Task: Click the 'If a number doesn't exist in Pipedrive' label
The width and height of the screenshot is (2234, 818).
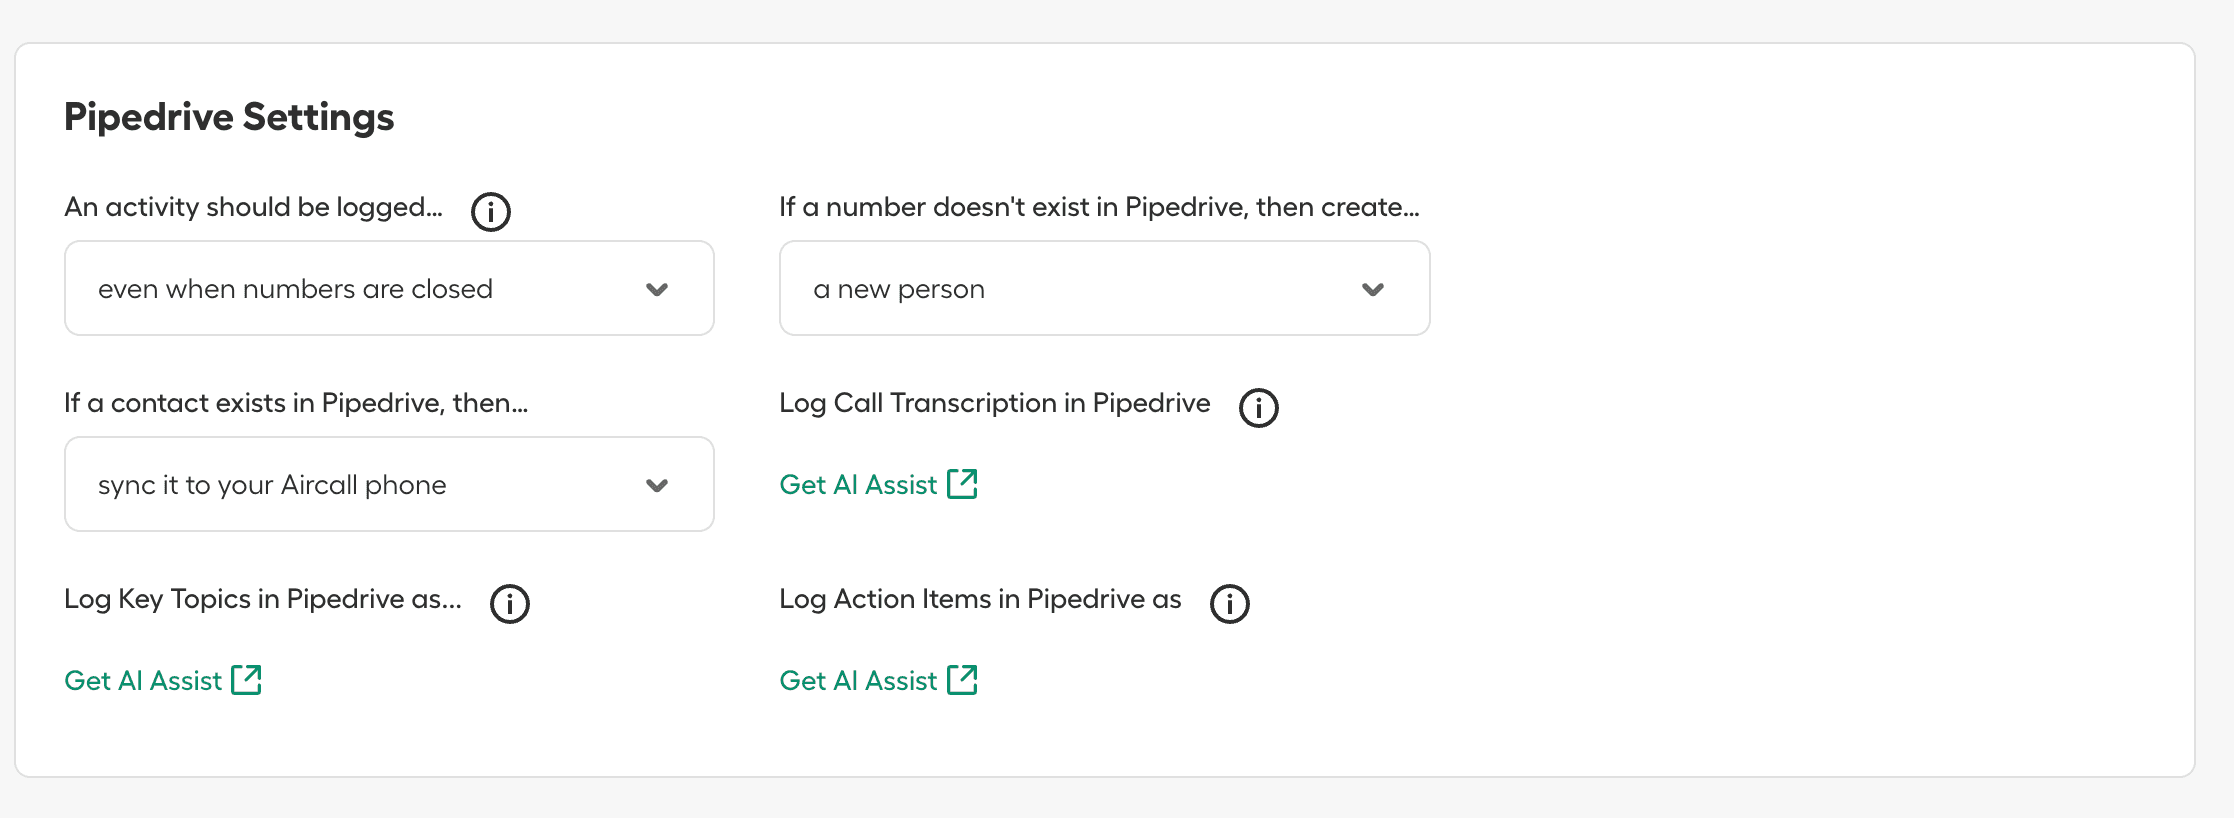Action: (x=1099, y=207)
